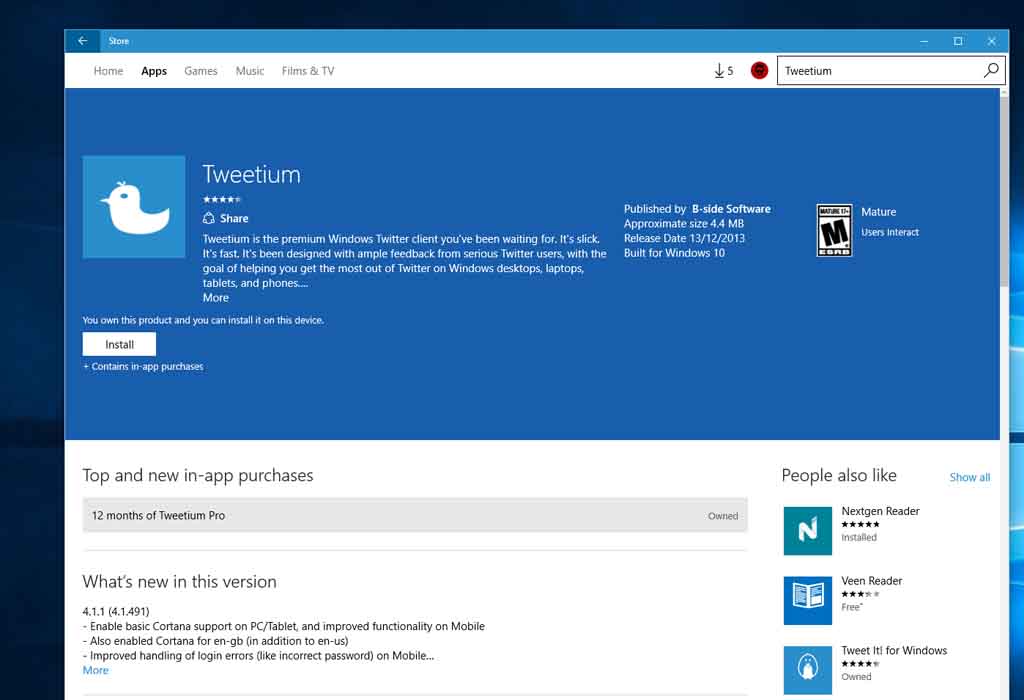Open the Veen Reader app icon

click(807, 600)
